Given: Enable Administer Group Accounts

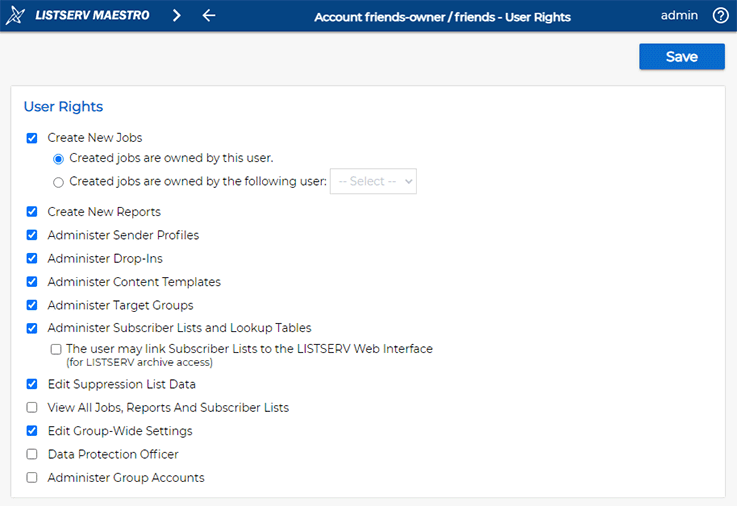Looking at the screenshot, I should pyautogui.click(x=32, y=478).
